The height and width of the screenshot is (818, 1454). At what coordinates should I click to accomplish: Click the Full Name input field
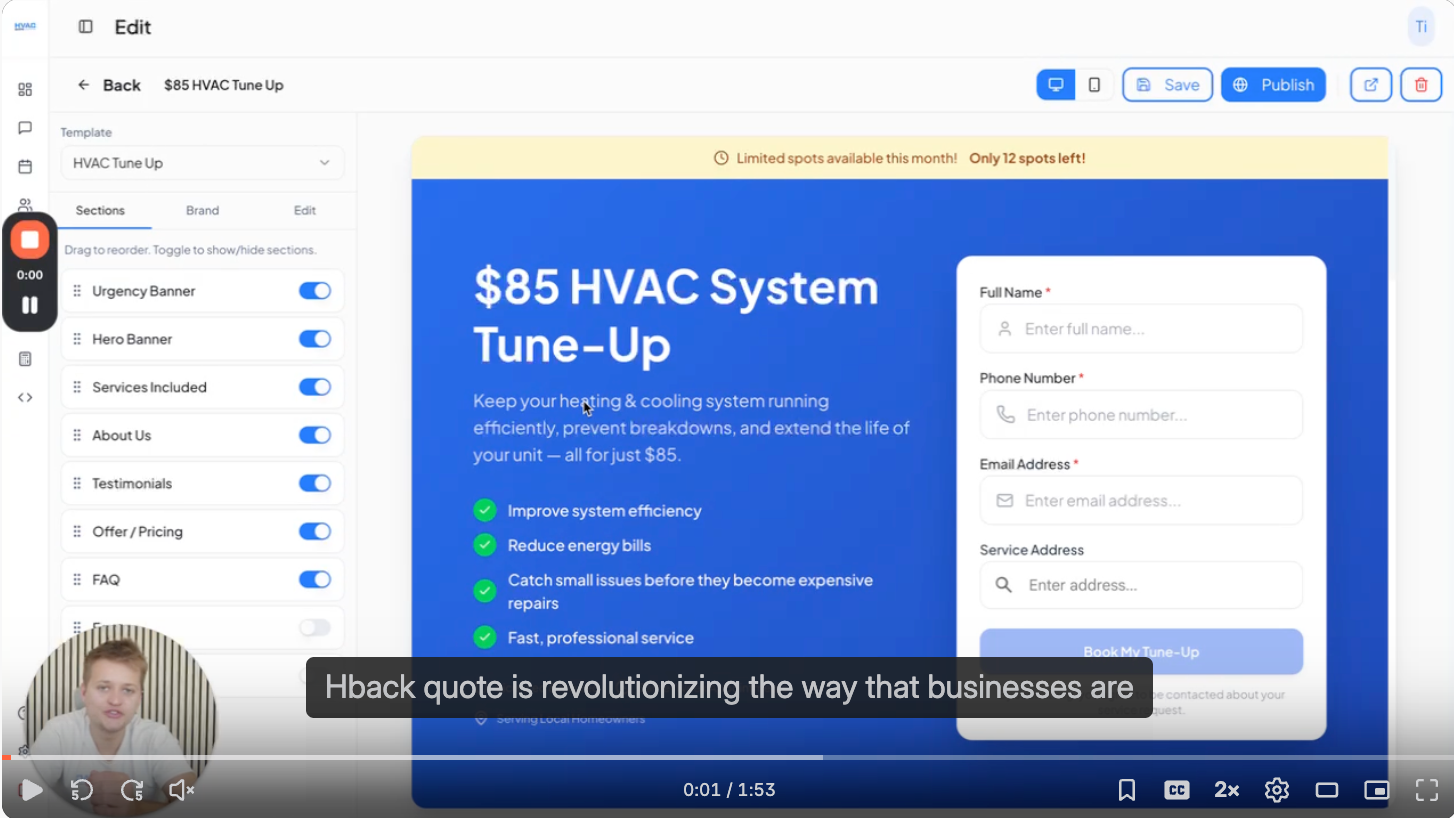click(1141, 329)
